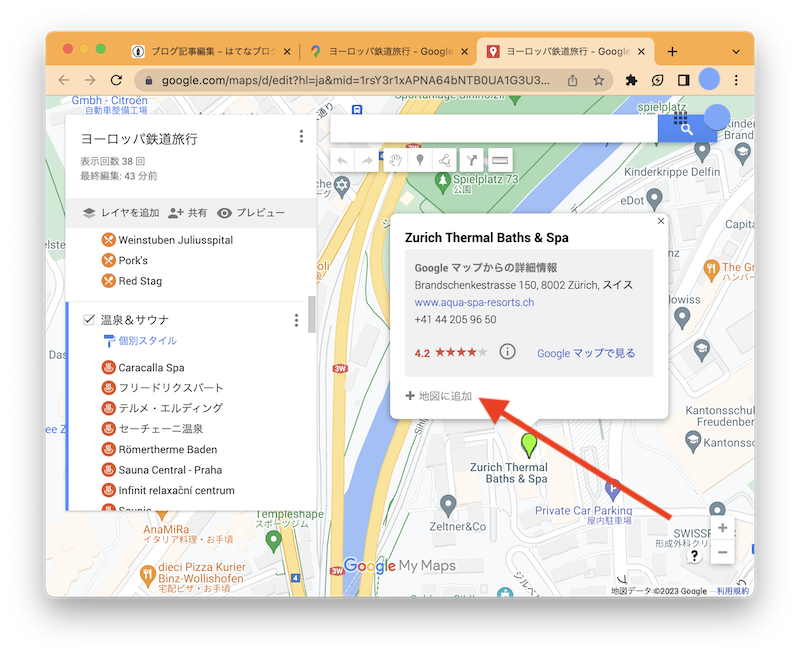Toggle Chrome side panel icon
Image resolution: width=800 pixels, height=657 pixels.
click(684, 80)
